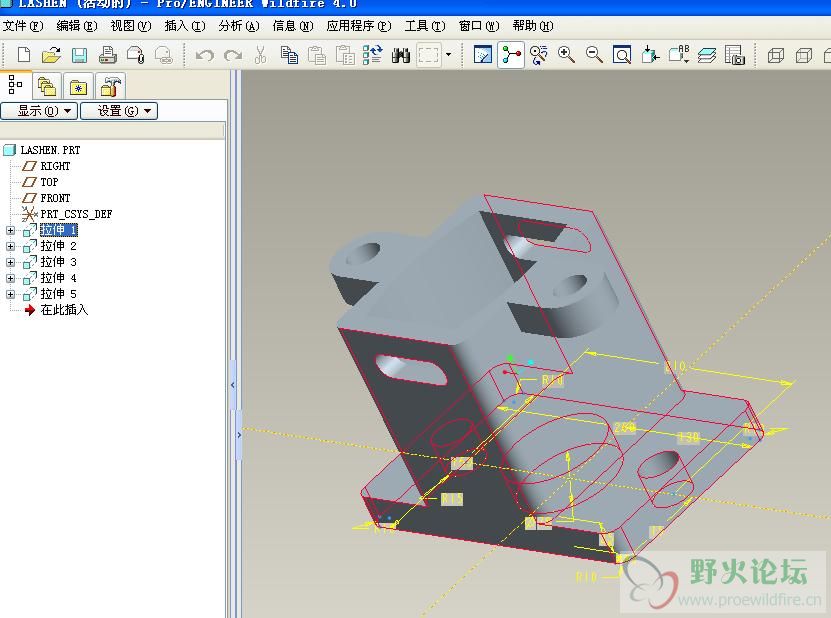
Task: Save the current model
Action: point(79,55)
